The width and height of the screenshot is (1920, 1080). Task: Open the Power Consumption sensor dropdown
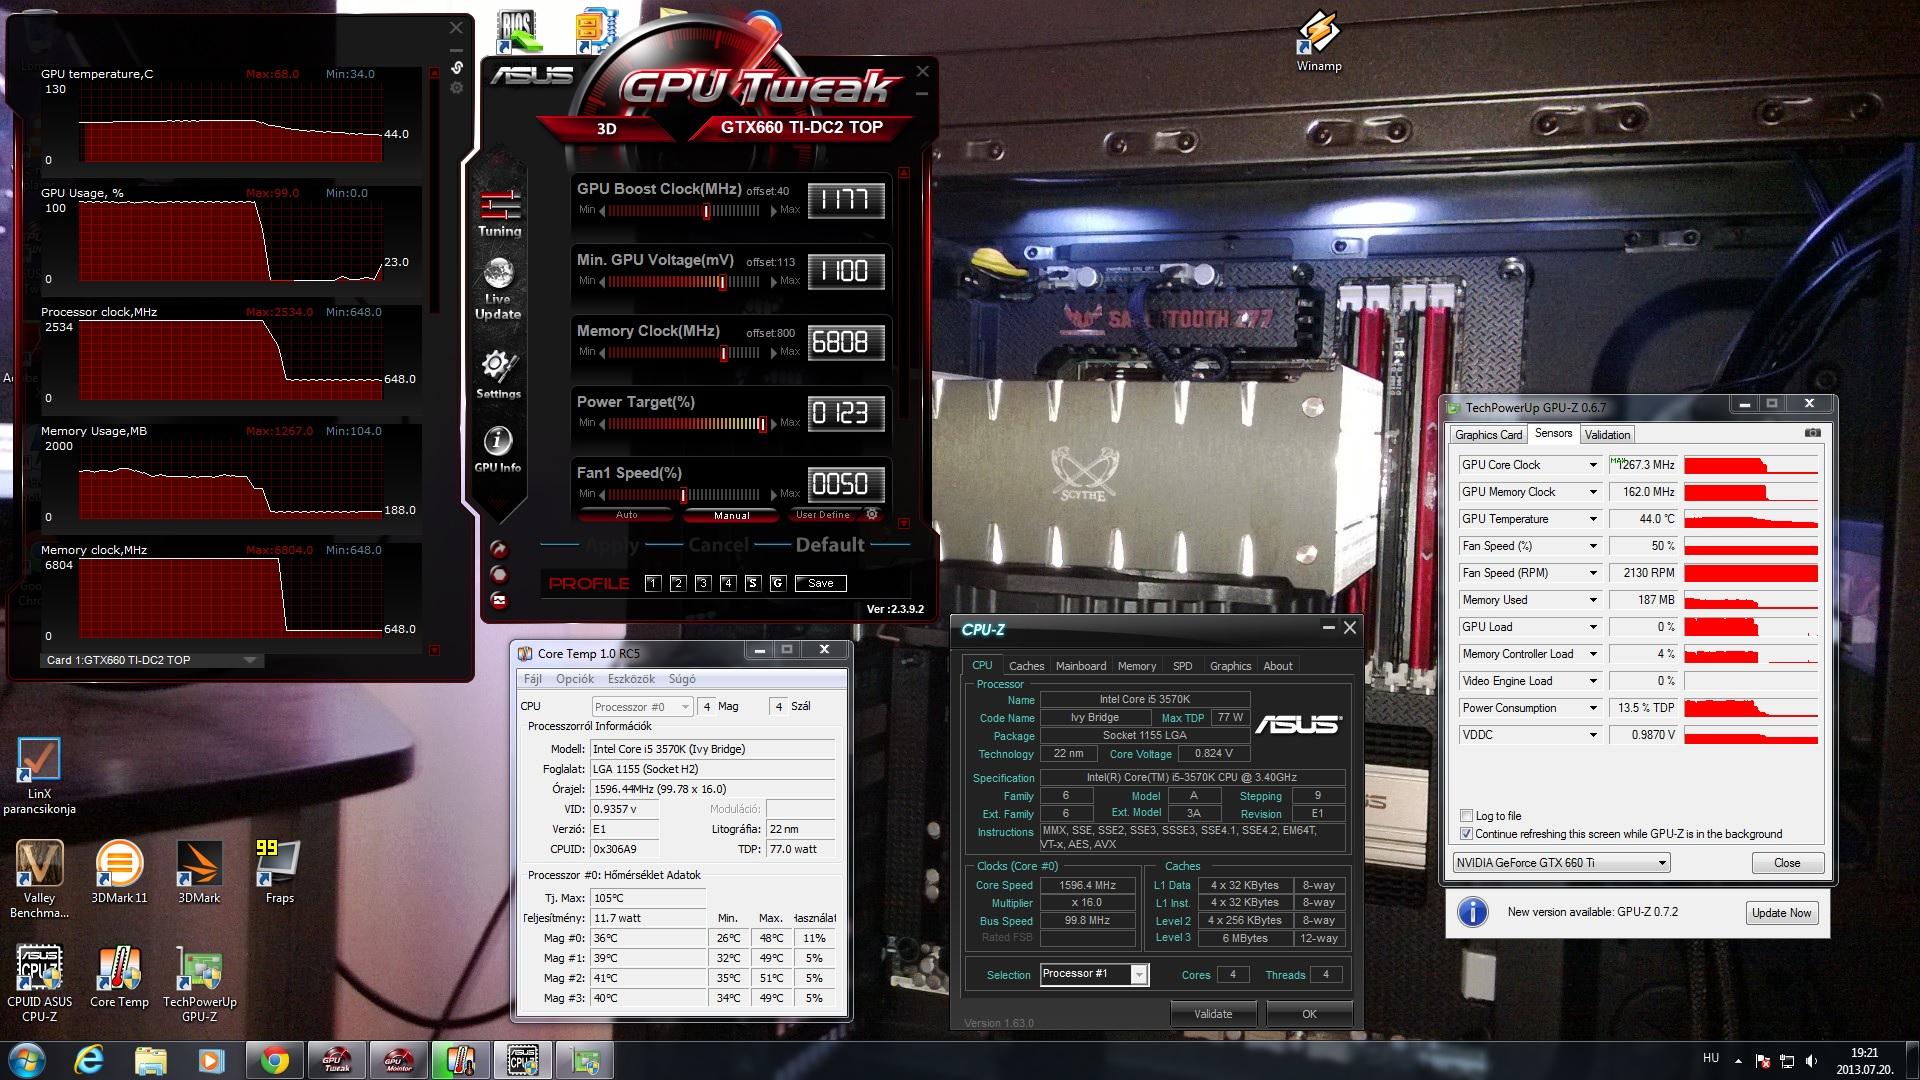point(1593,708)
